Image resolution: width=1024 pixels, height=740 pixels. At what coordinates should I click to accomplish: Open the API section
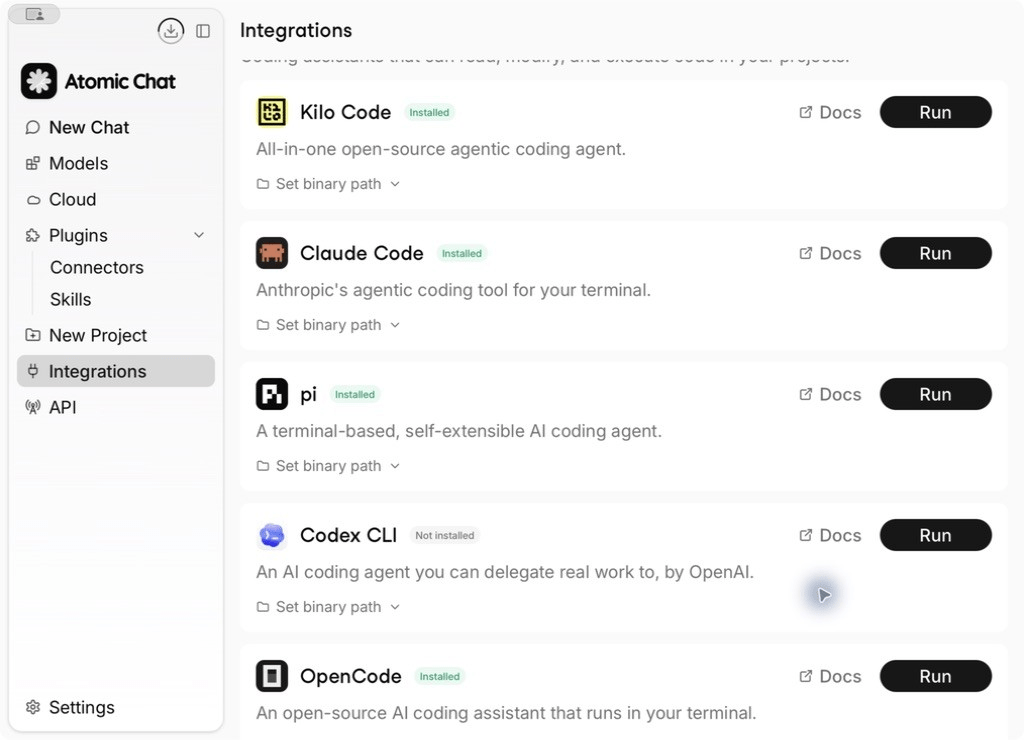(x=116, y=408)
